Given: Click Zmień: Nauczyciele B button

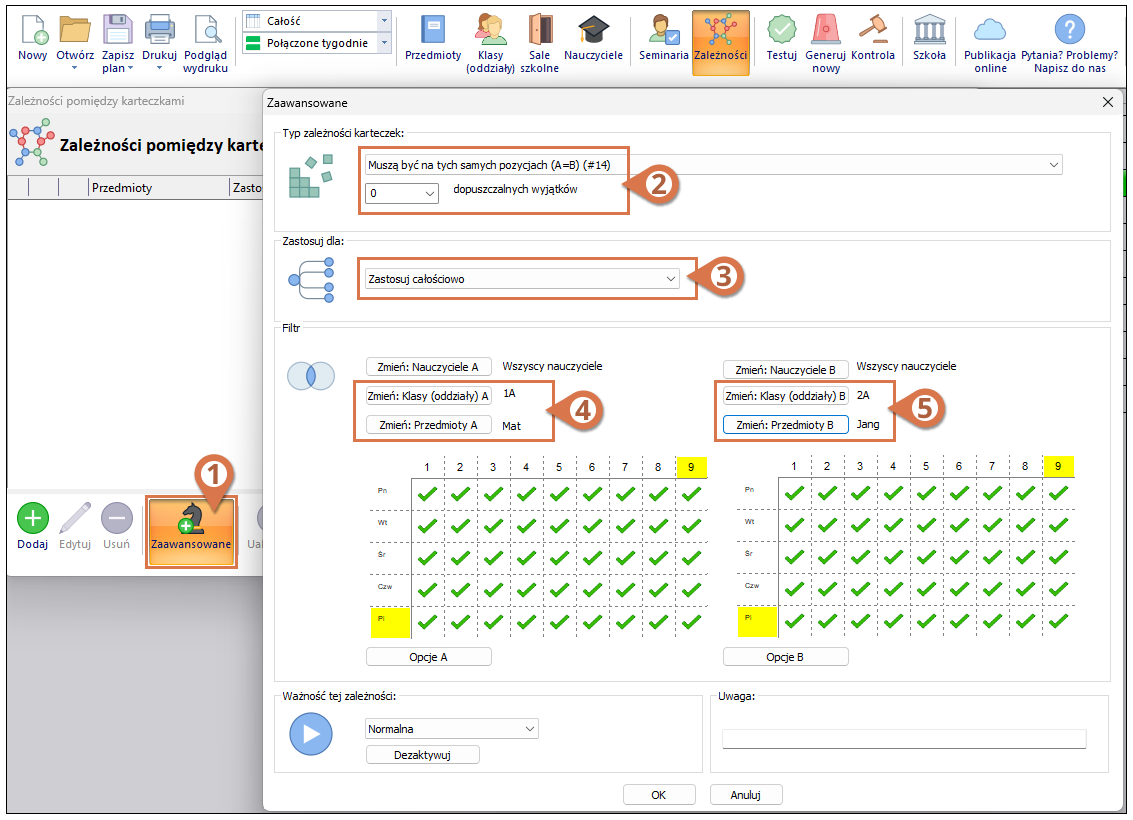Looking at the screenshot, I should pyautogui.click(x=785, y=370).
